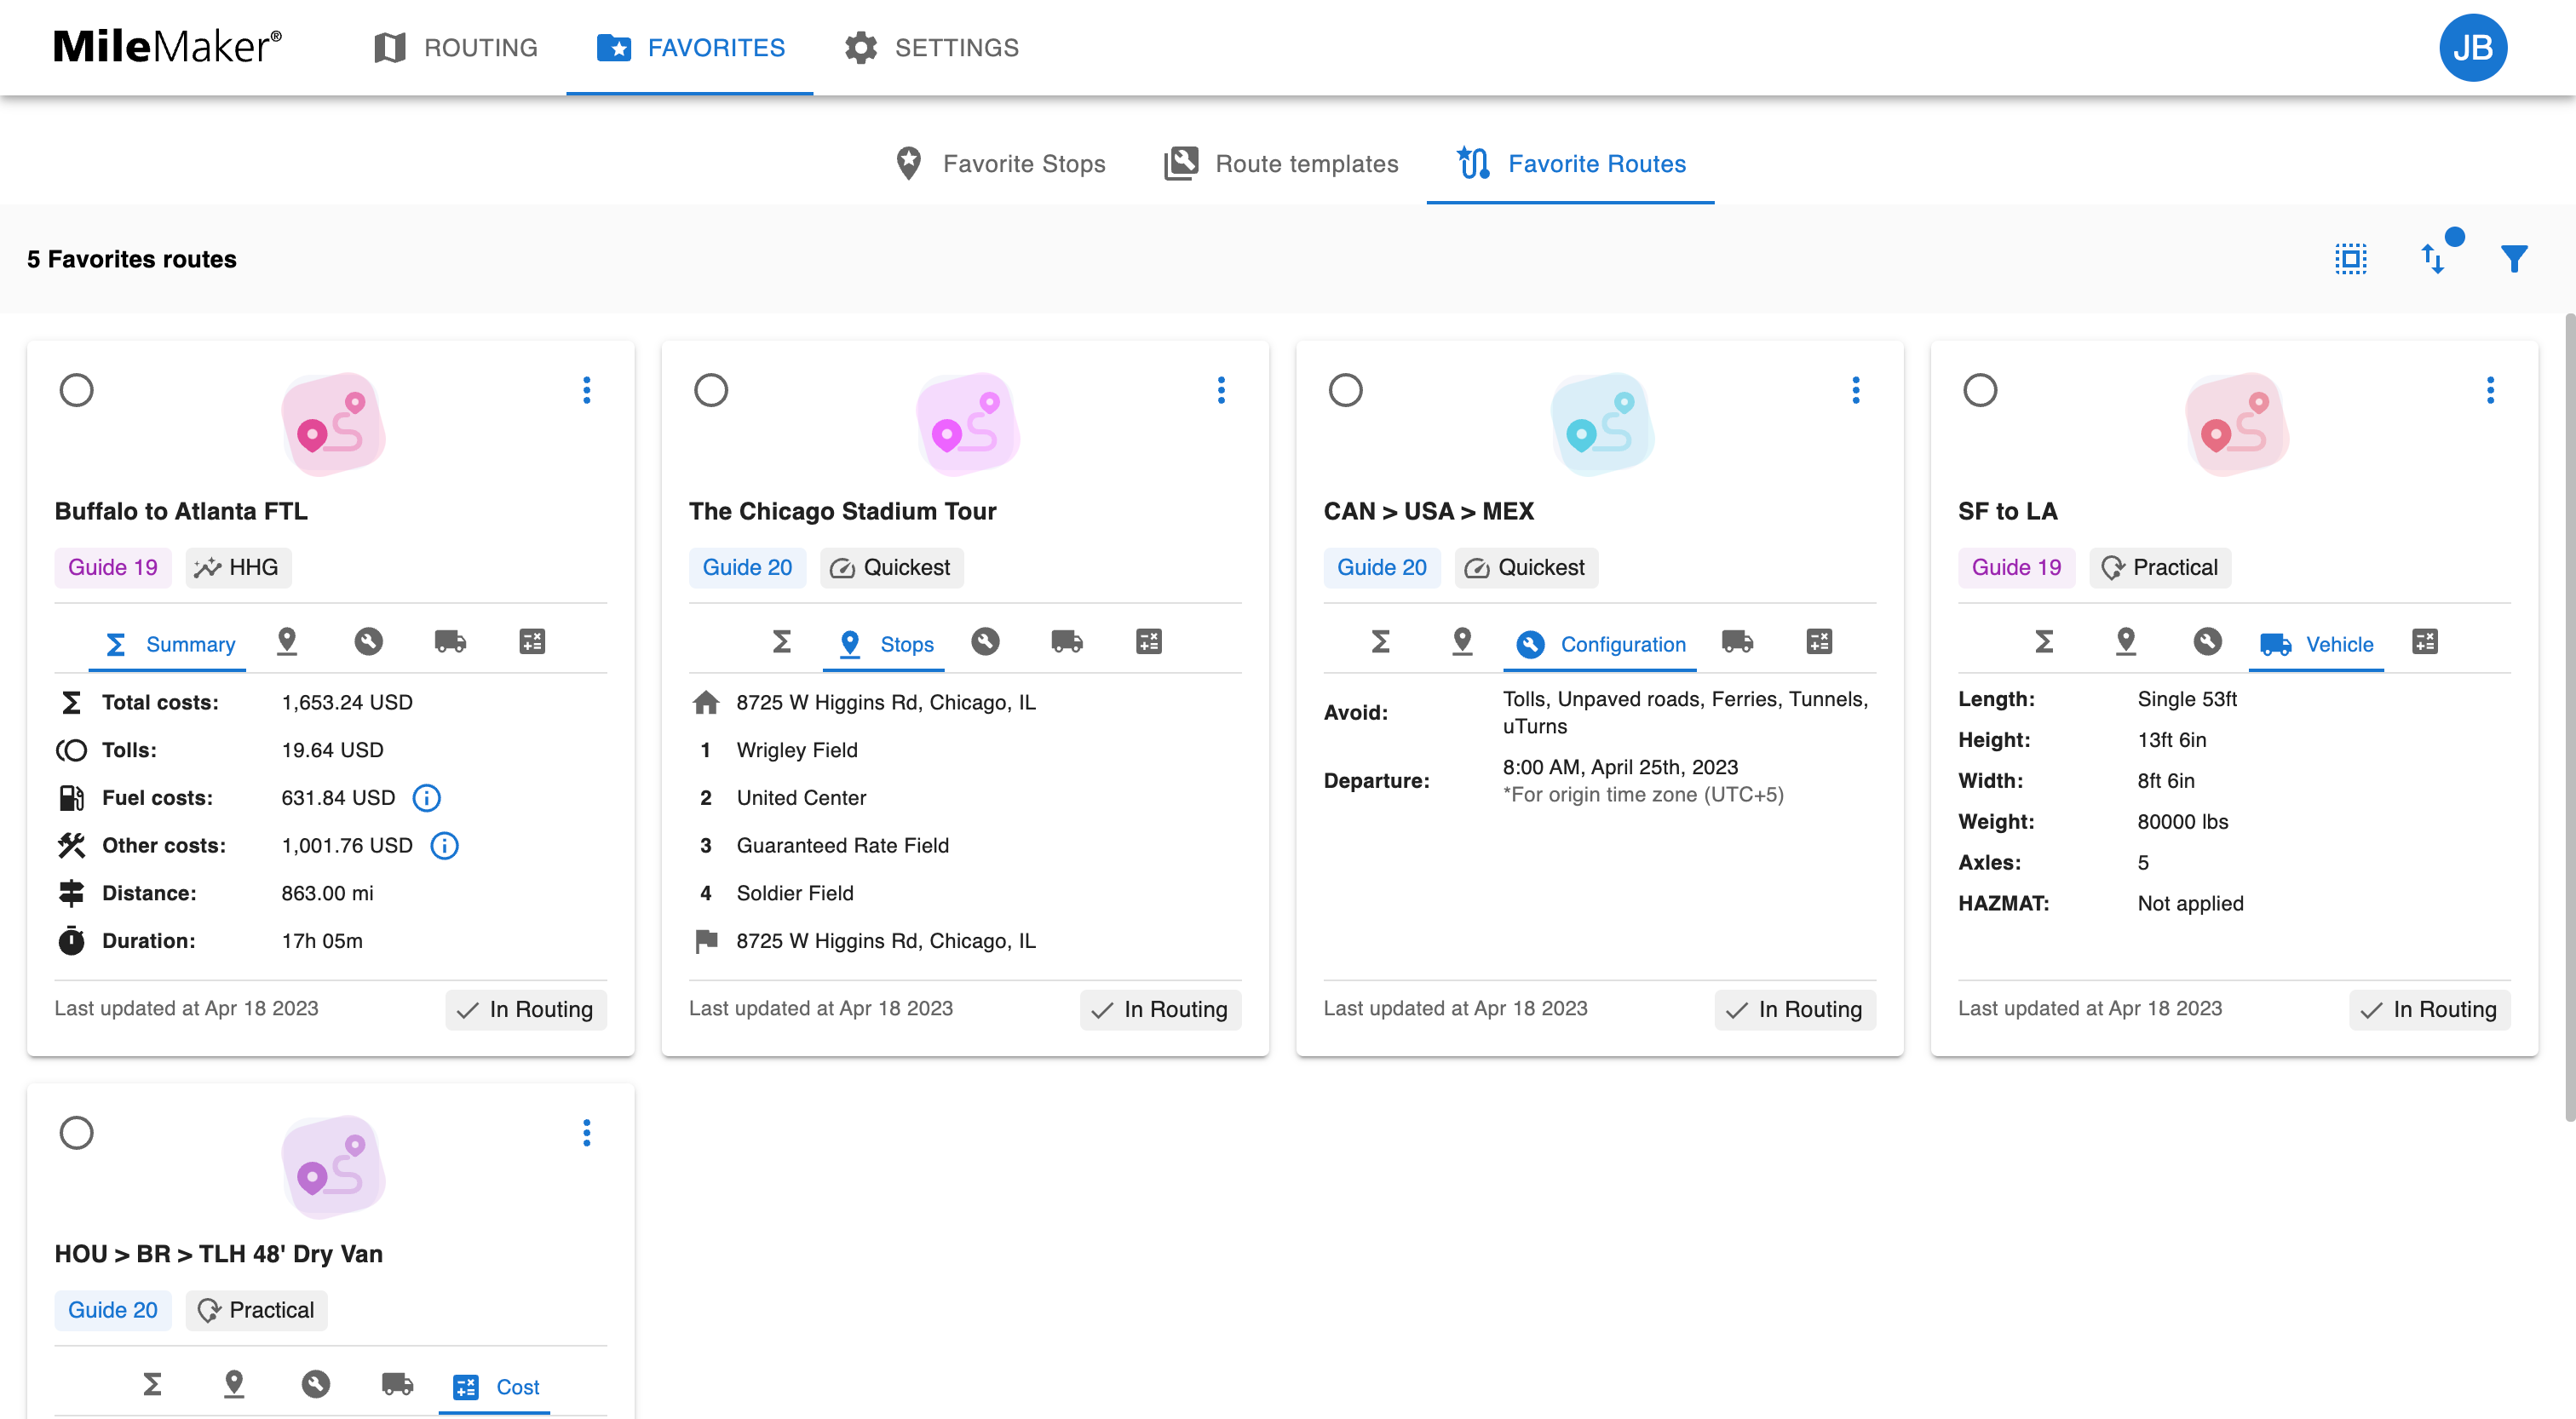The height and width of the screenshot is (1419, 2576).
Task: Show summary sigma icon on SF to LA card
Action: click(2044, 642)
